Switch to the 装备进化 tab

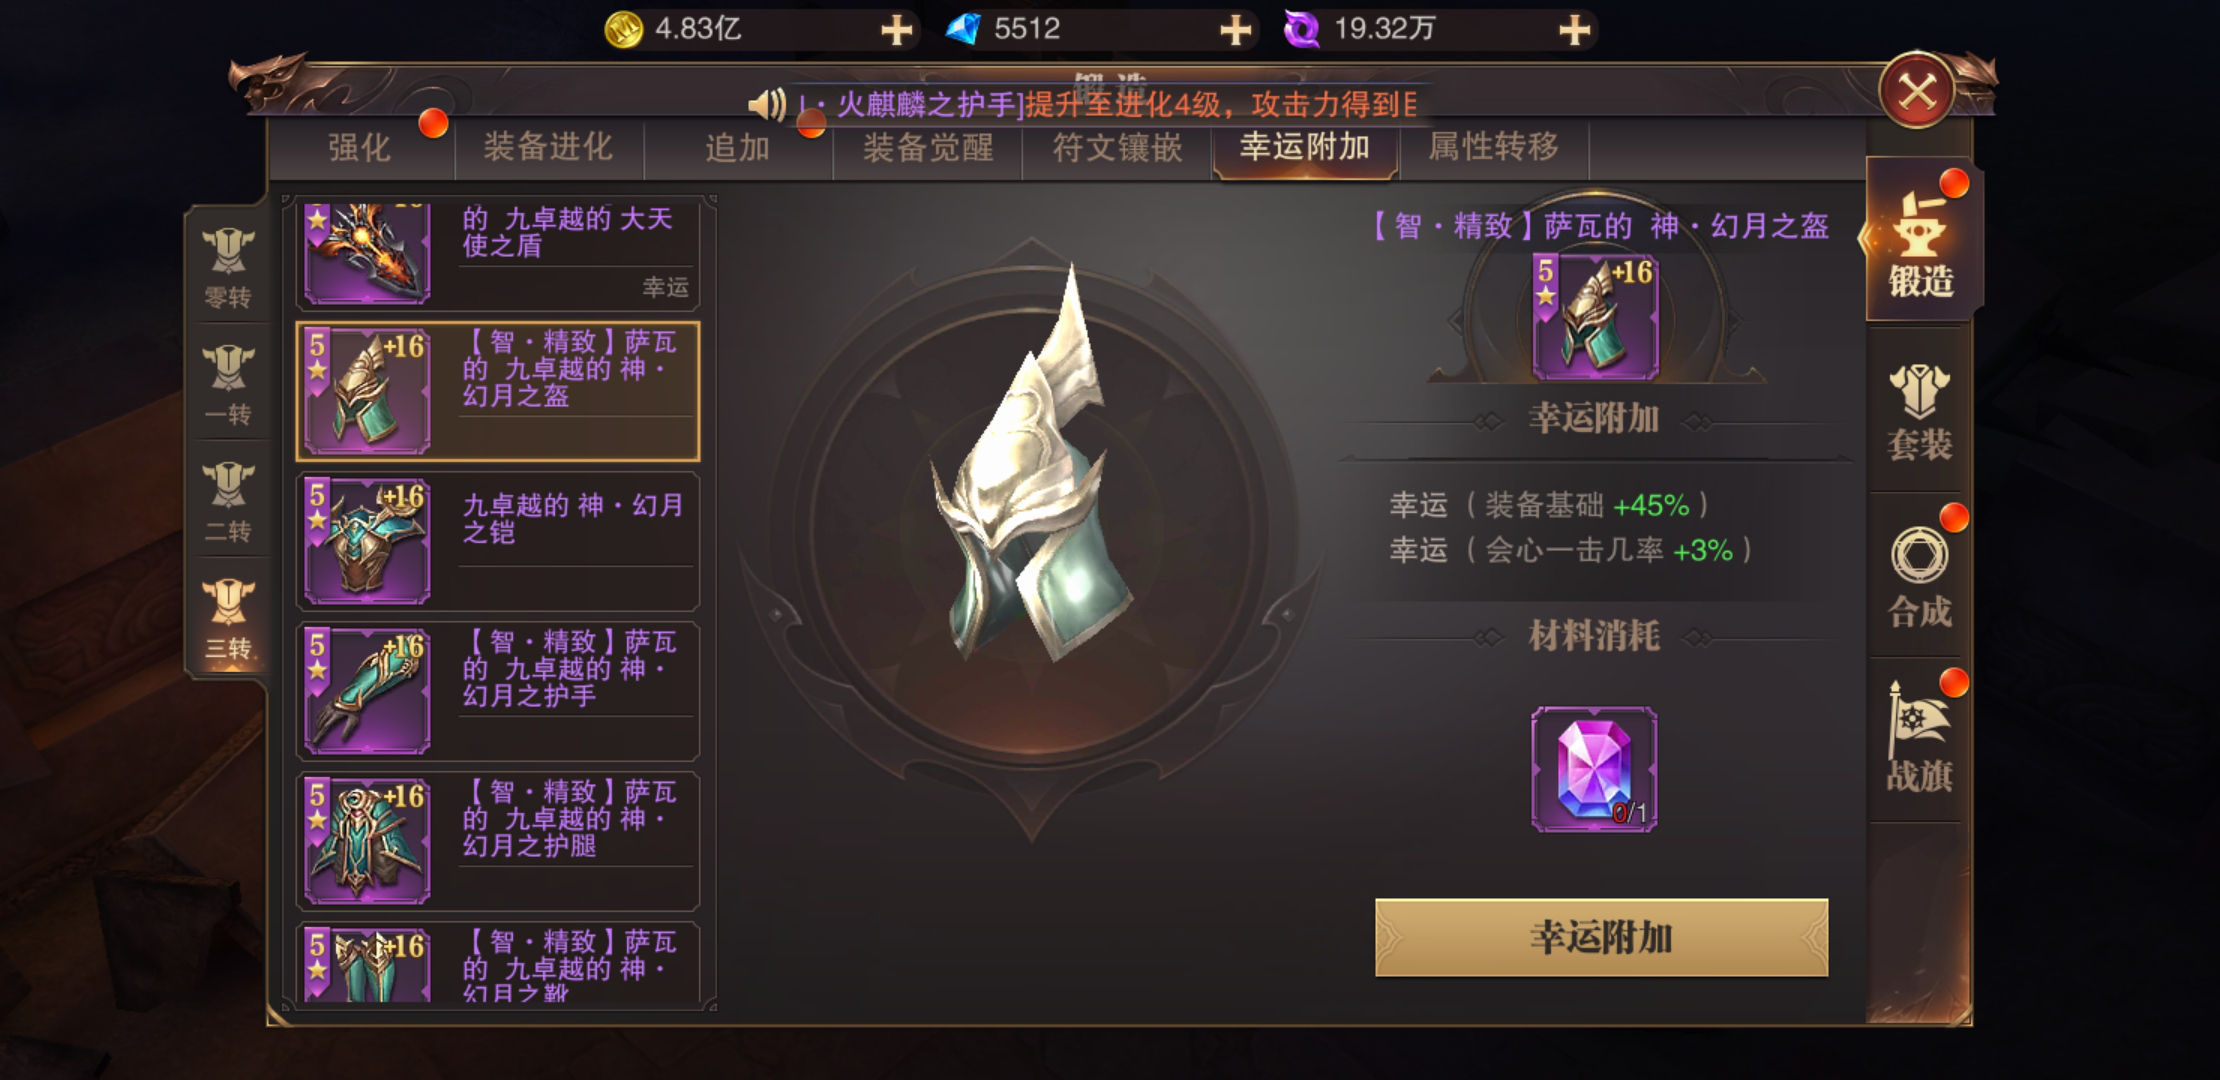[548, 148]
